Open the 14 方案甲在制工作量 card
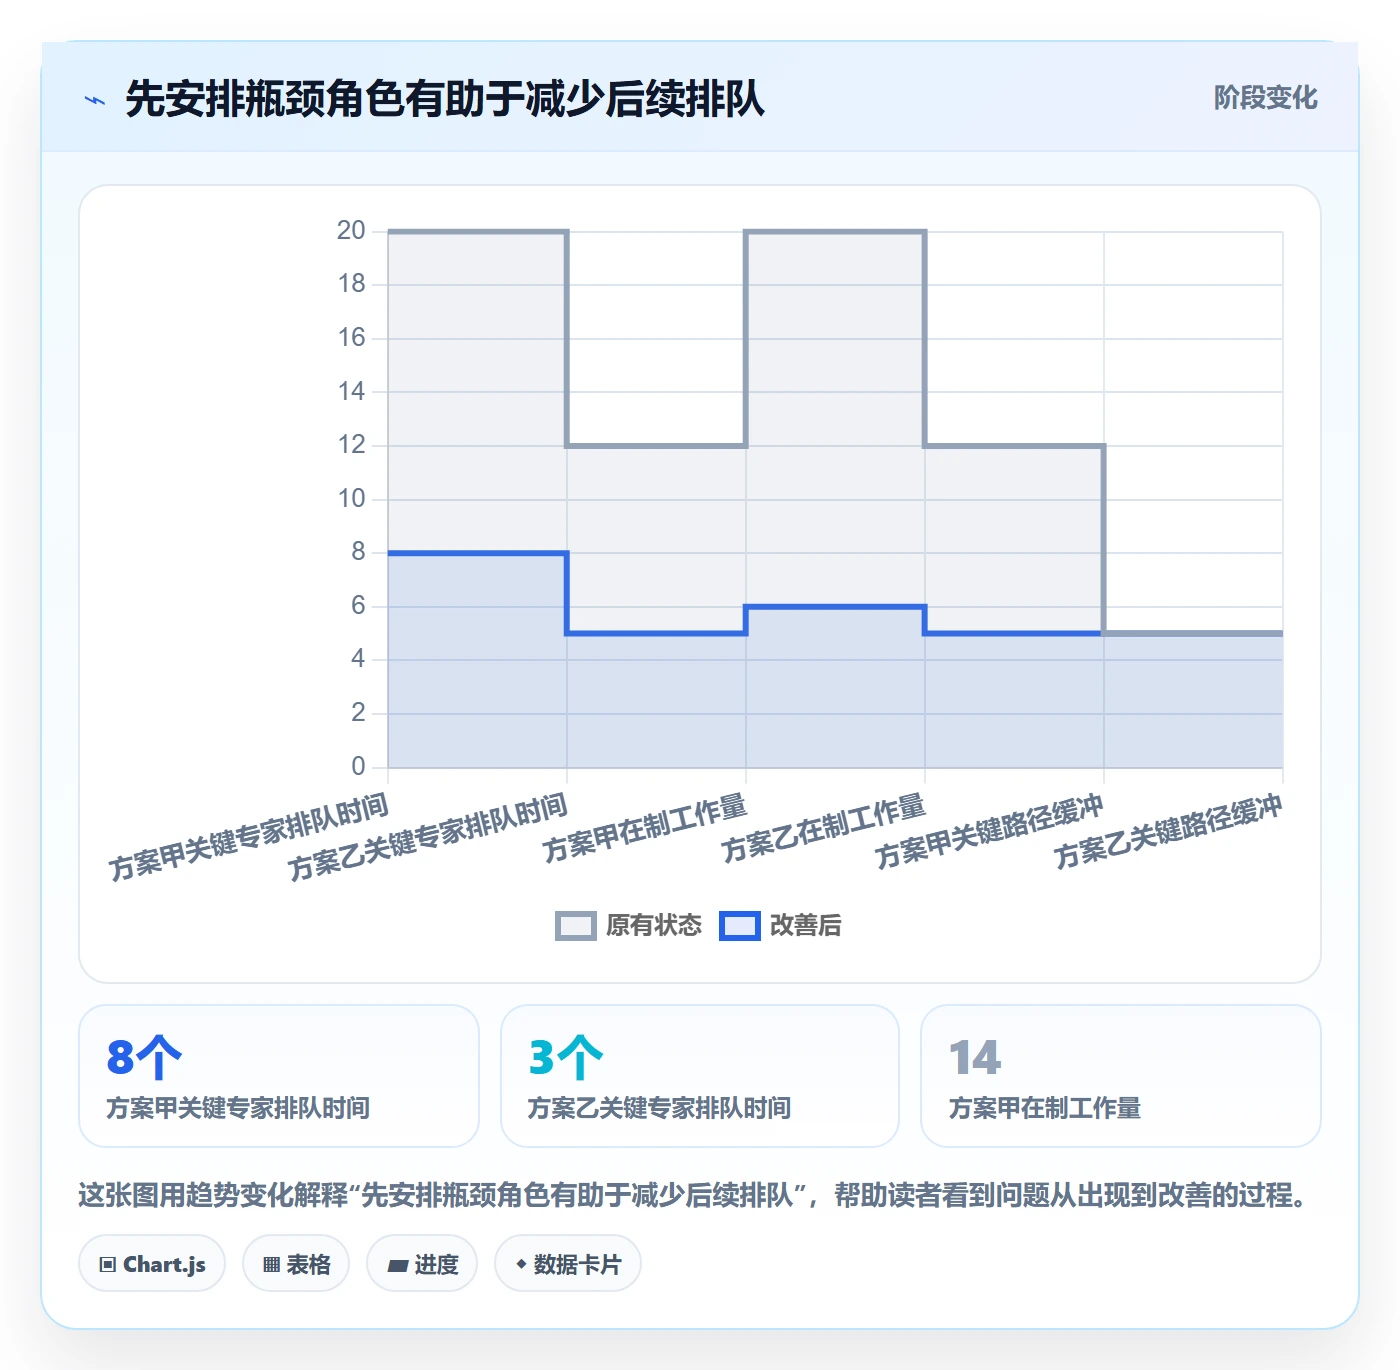 tap(1121, 1076)
